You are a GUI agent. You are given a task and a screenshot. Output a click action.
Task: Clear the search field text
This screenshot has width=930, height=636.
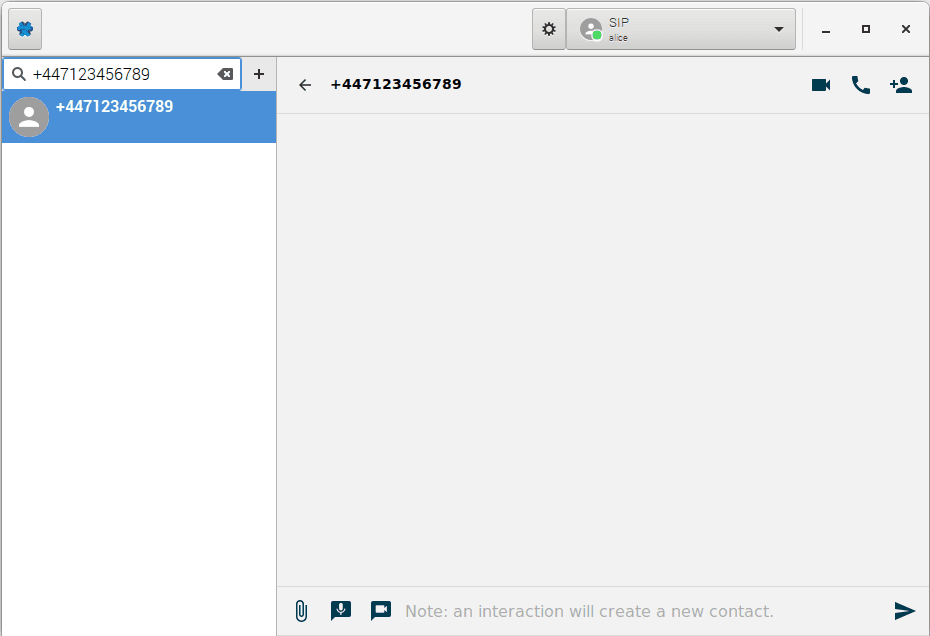tap(226, 74)
